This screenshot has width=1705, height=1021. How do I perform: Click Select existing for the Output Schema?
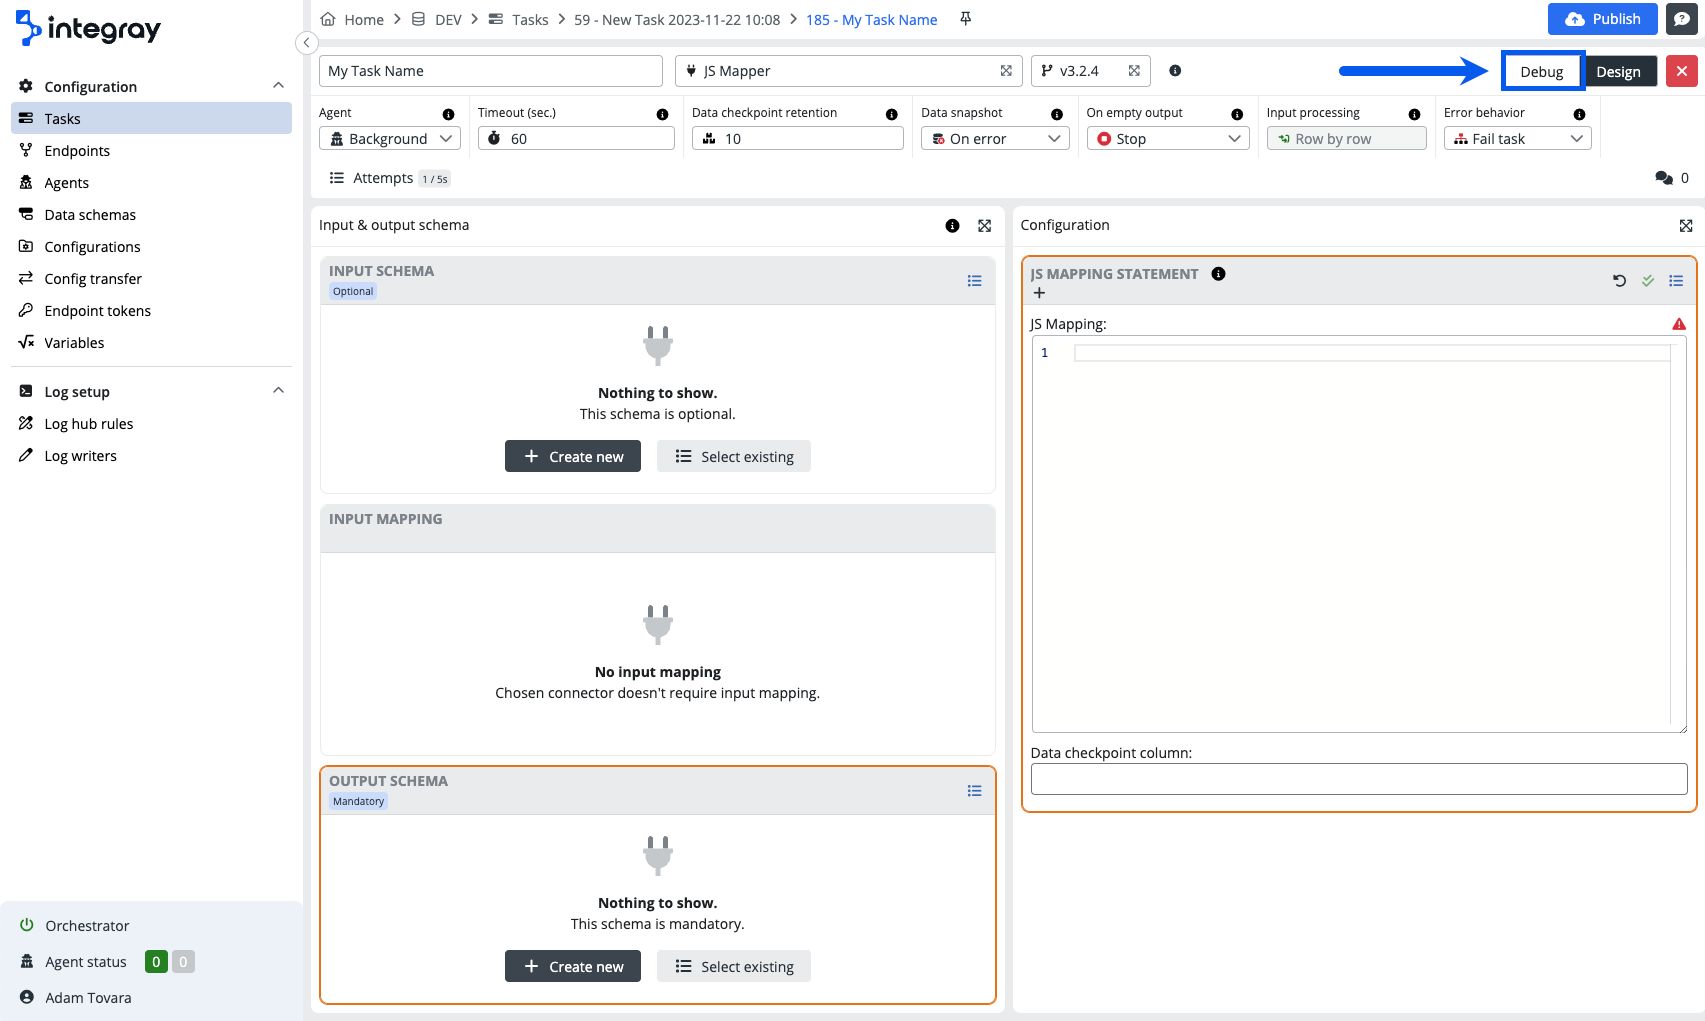[x=733, y=967]
